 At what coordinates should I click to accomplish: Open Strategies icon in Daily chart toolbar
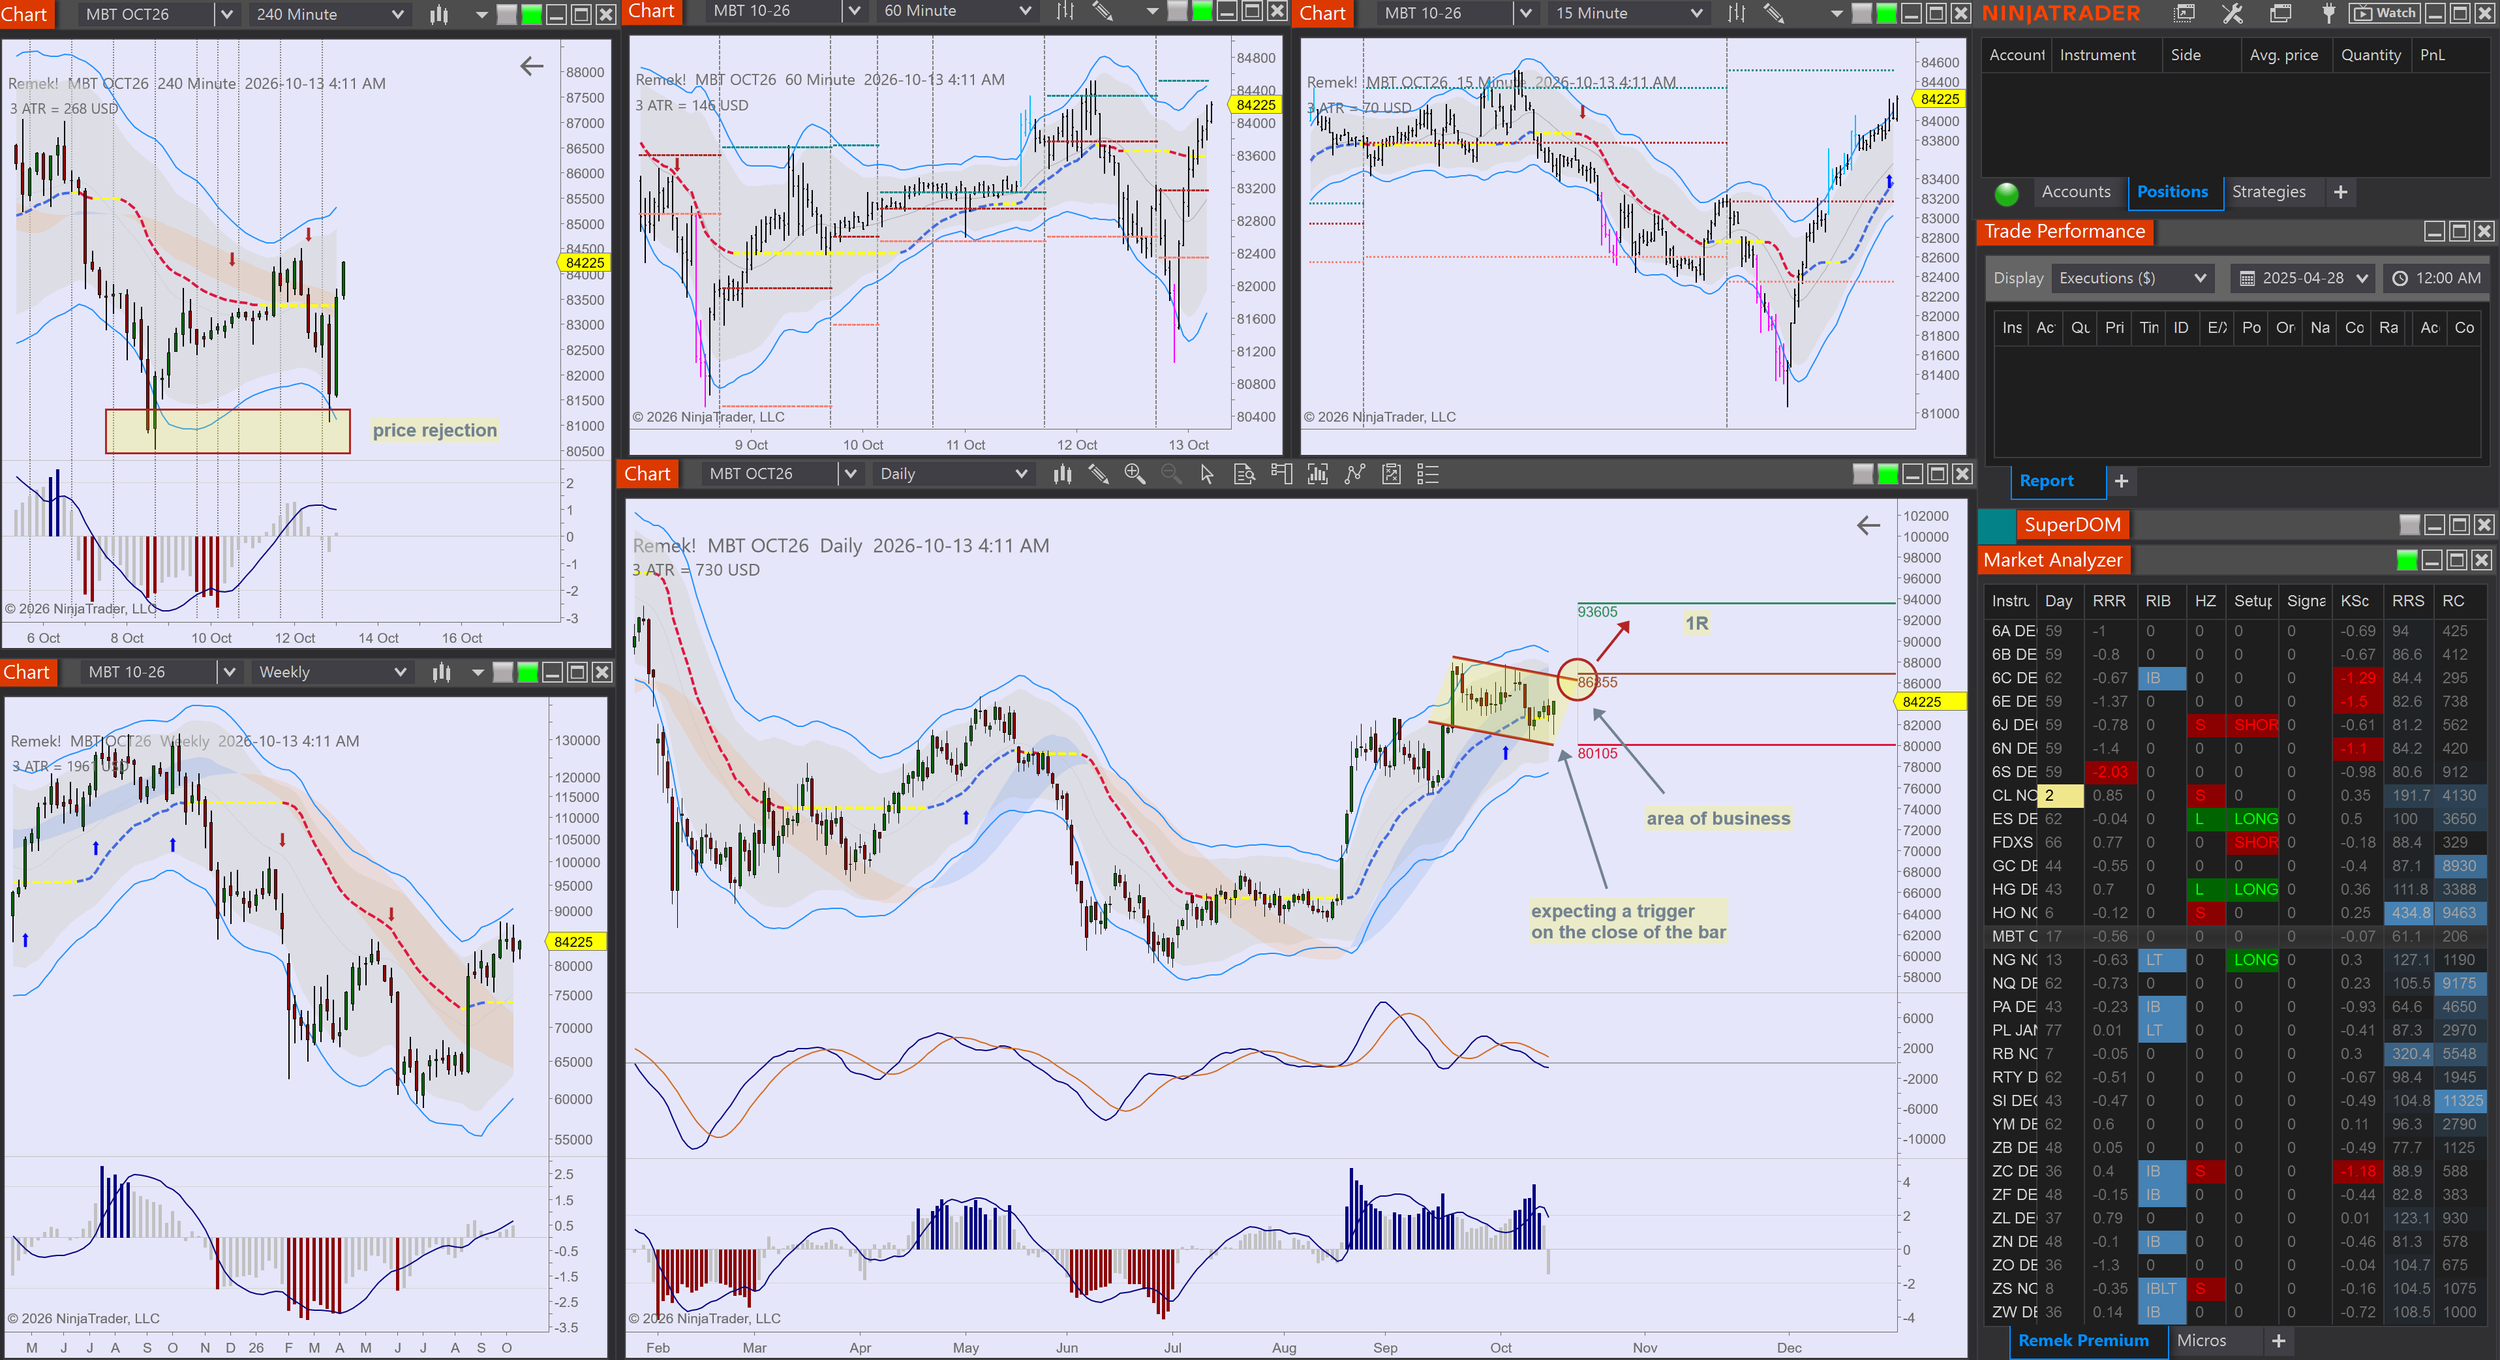[x=1355, y=474]
